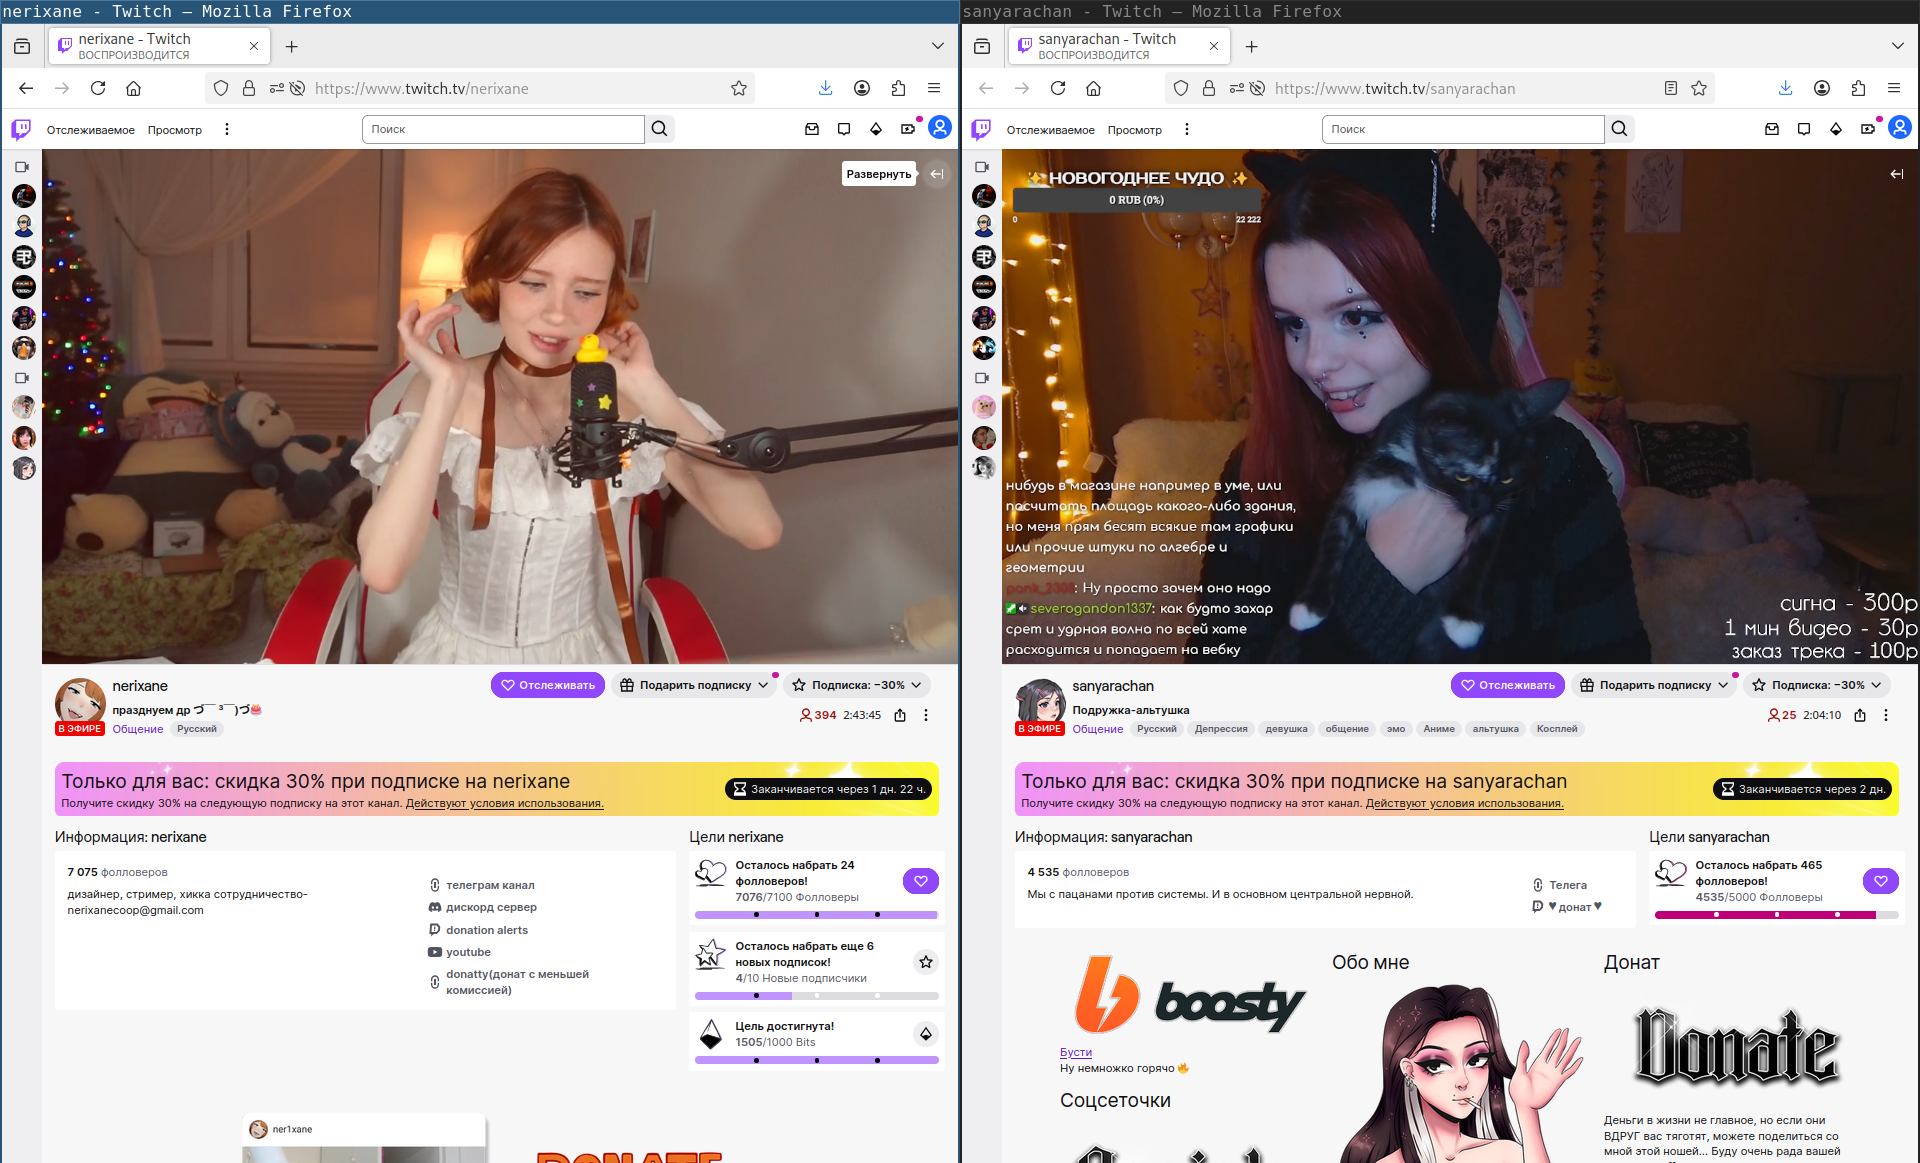This screenshot has height=1163, width=1920.
Task: Collapse sanyarachan's stream panel with the arrow icon
Action: [1896, 174]
